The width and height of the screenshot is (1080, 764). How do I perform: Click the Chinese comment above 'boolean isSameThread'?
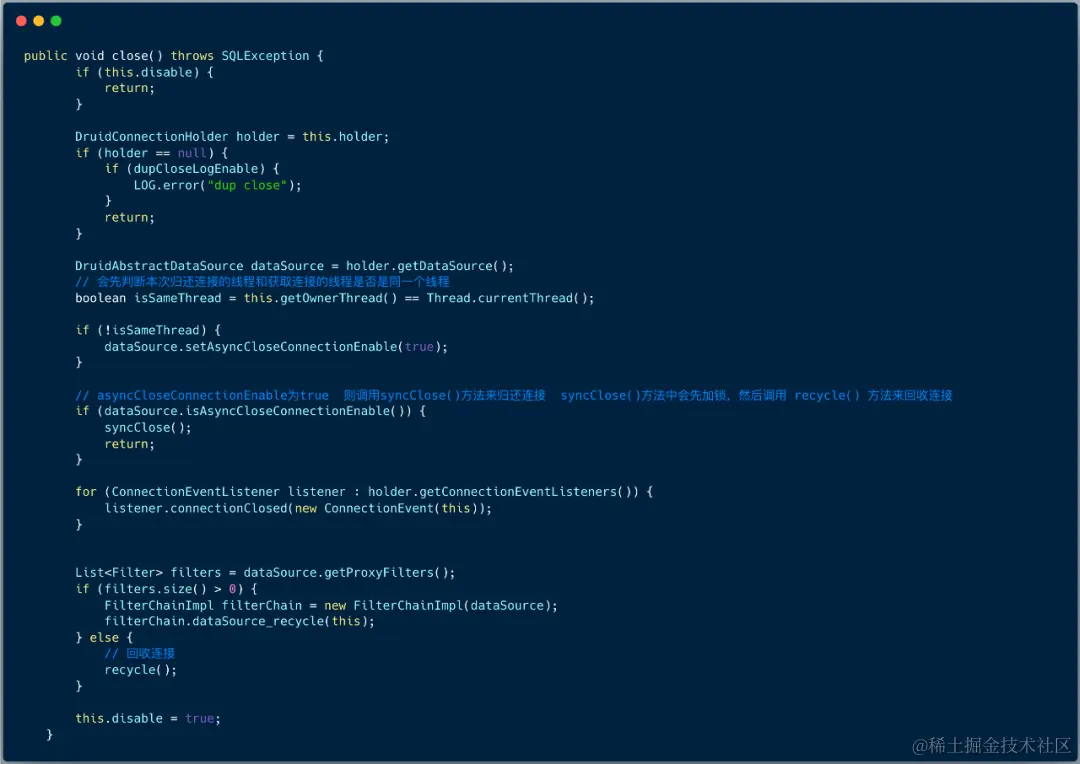262,282
